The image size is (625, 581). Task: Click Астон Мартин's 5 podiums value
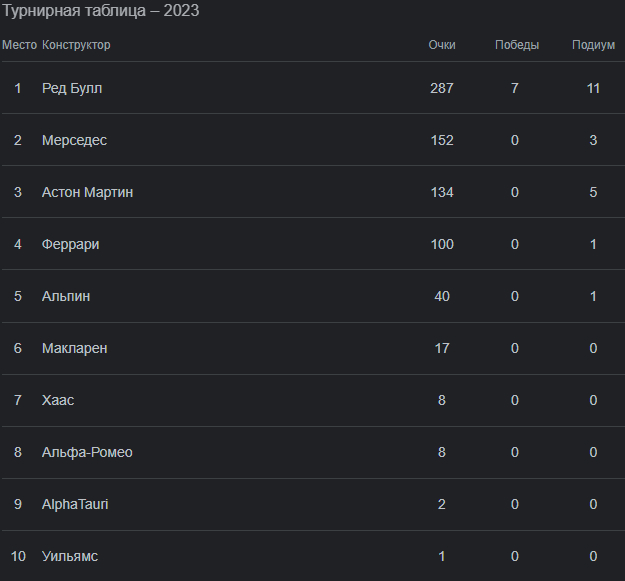click(x=593, y=192)
